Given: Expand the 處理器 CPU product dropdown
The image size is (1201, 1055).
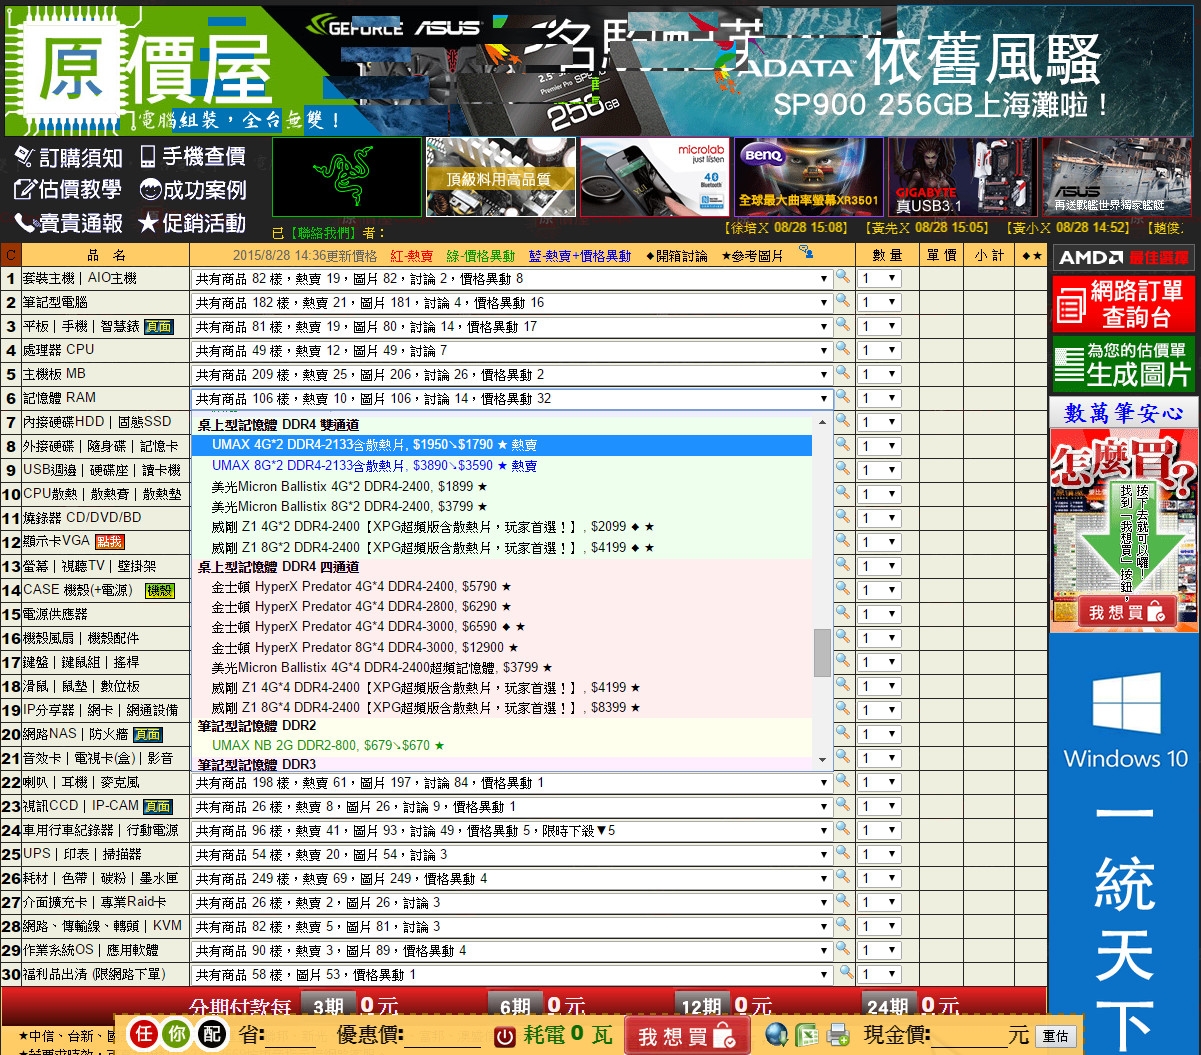Looking at the screenshot, I should pyautogui.click(x=511, y=350).
